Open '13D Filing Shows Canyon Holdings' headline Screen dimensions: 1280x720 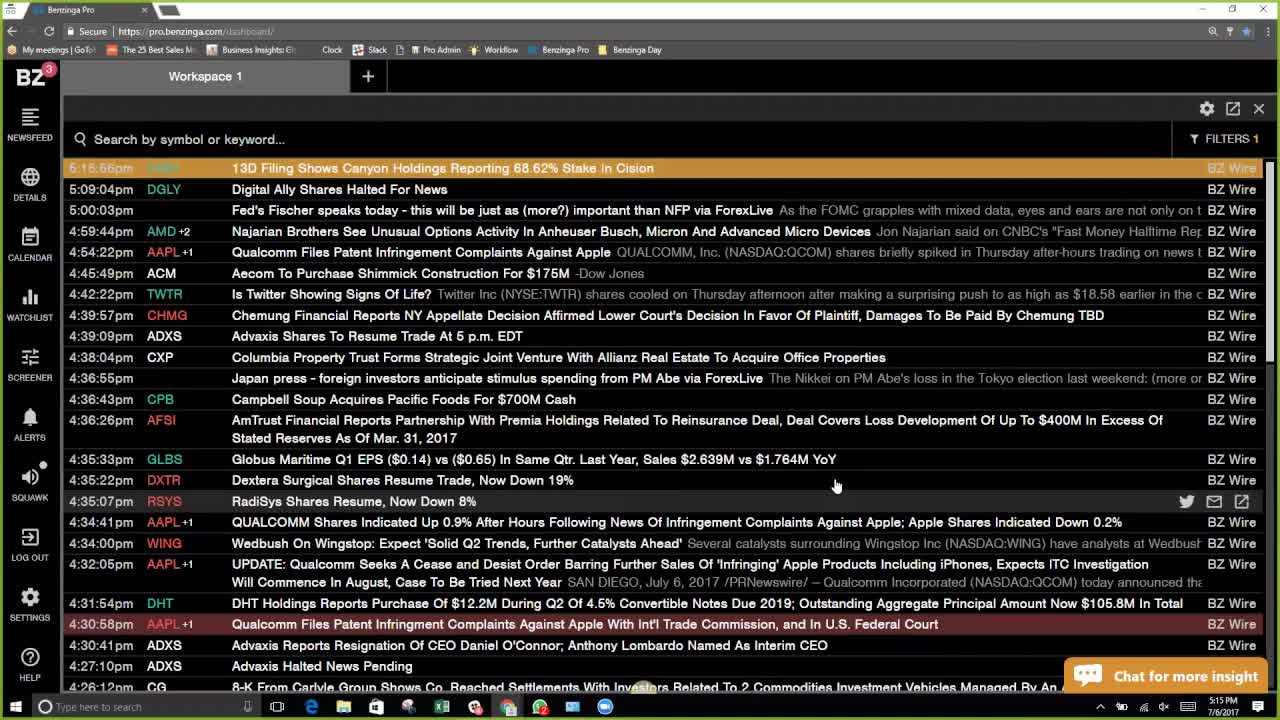[442, 168]
